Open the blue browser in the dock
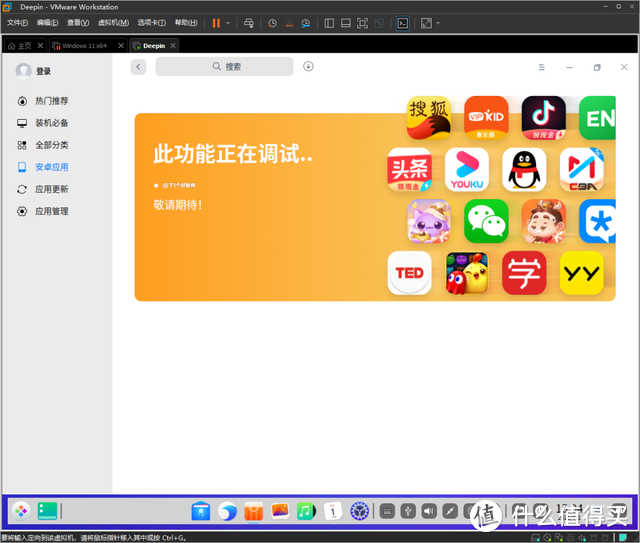The image size is (640, 543). pos(227,511)
